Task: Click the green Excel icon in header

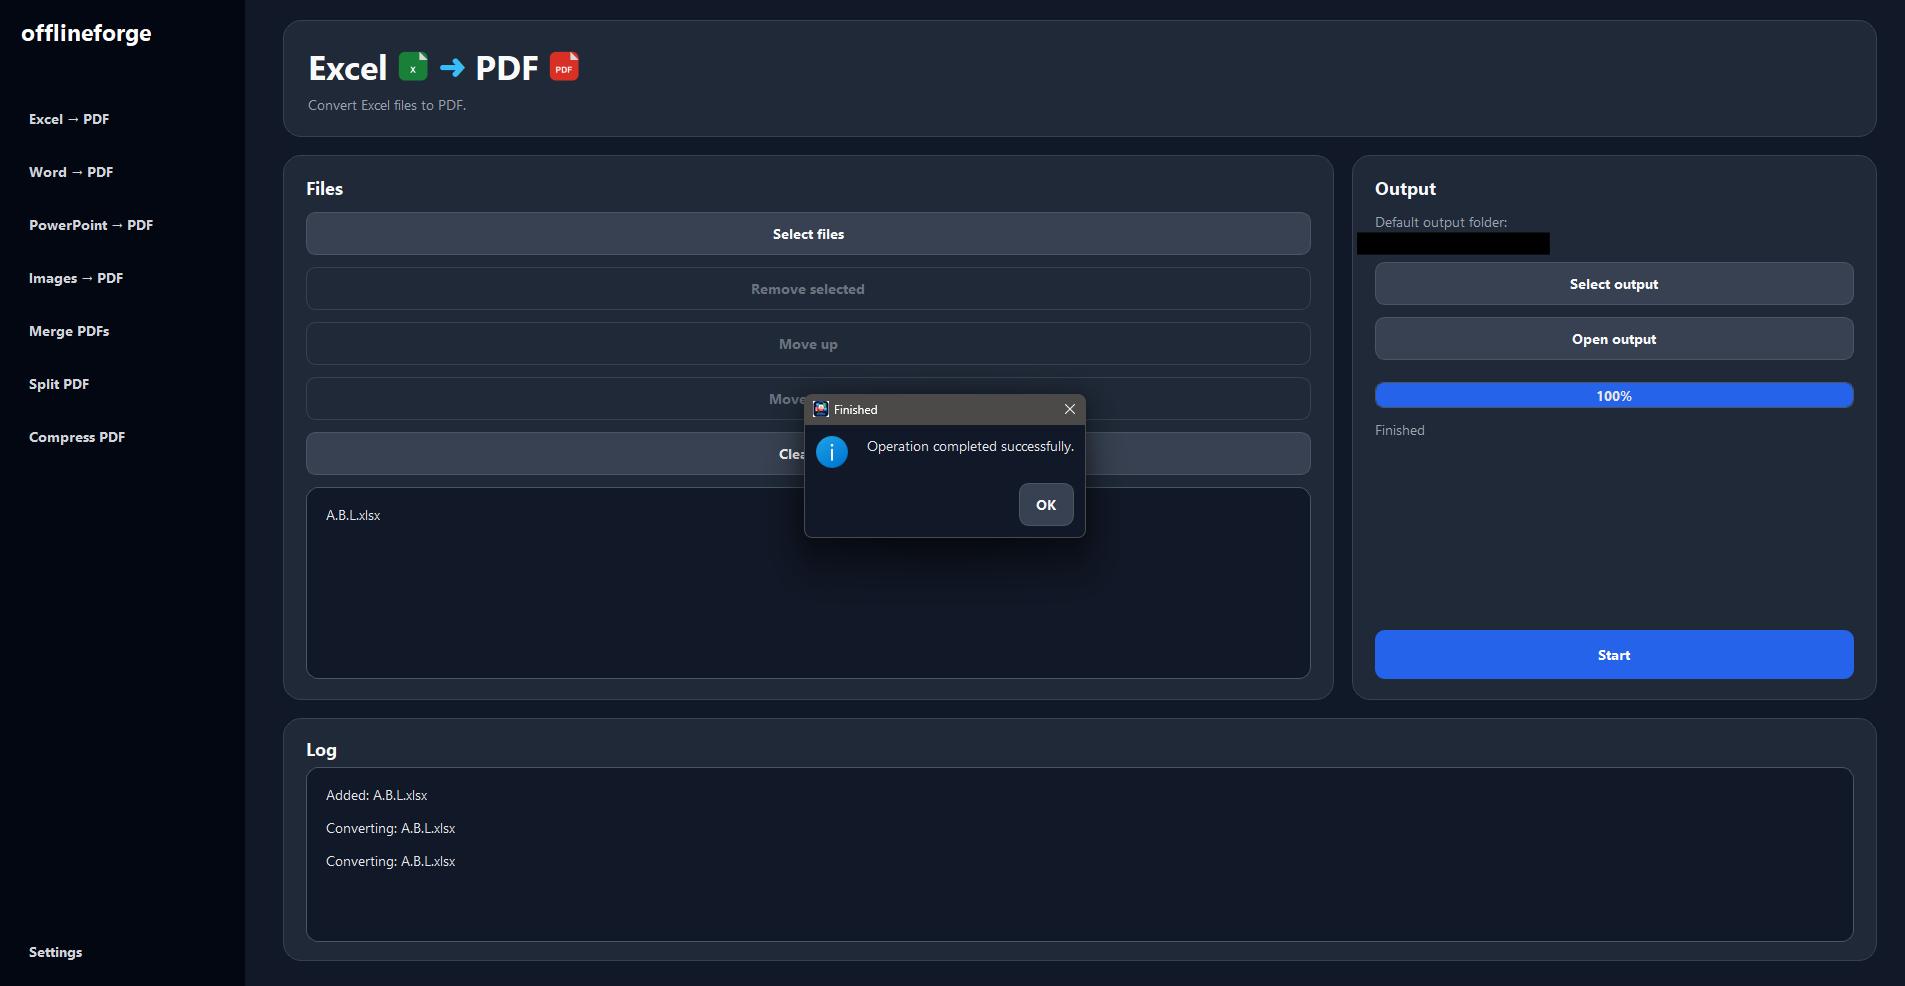Action: 413,67
